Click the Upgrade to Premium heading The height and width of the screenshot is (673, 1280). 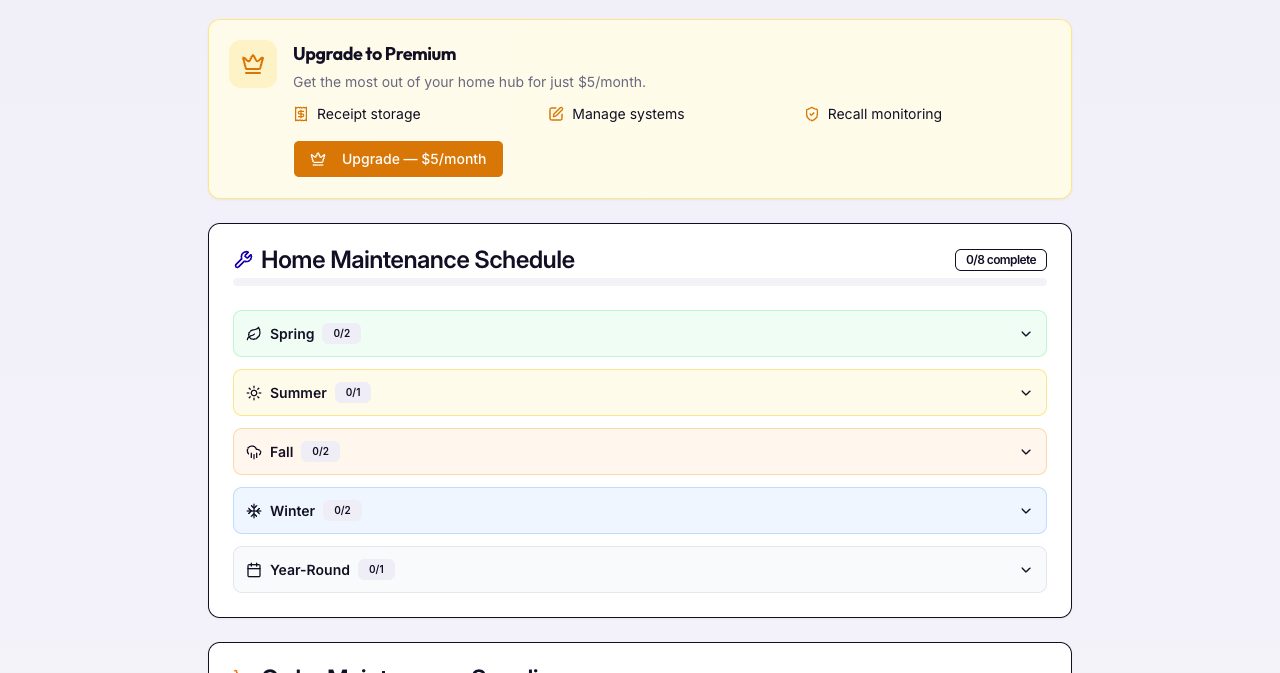point(374,54)
